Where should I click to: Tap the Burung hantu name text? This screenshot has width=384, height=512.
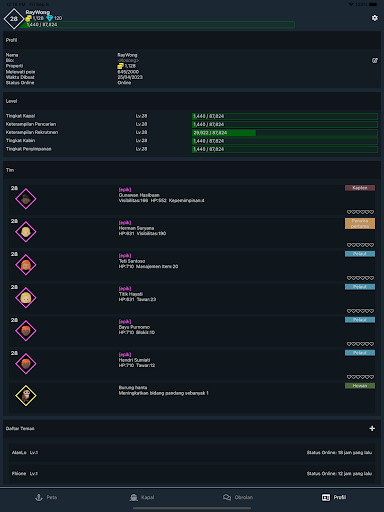click(x=133, y=388)
